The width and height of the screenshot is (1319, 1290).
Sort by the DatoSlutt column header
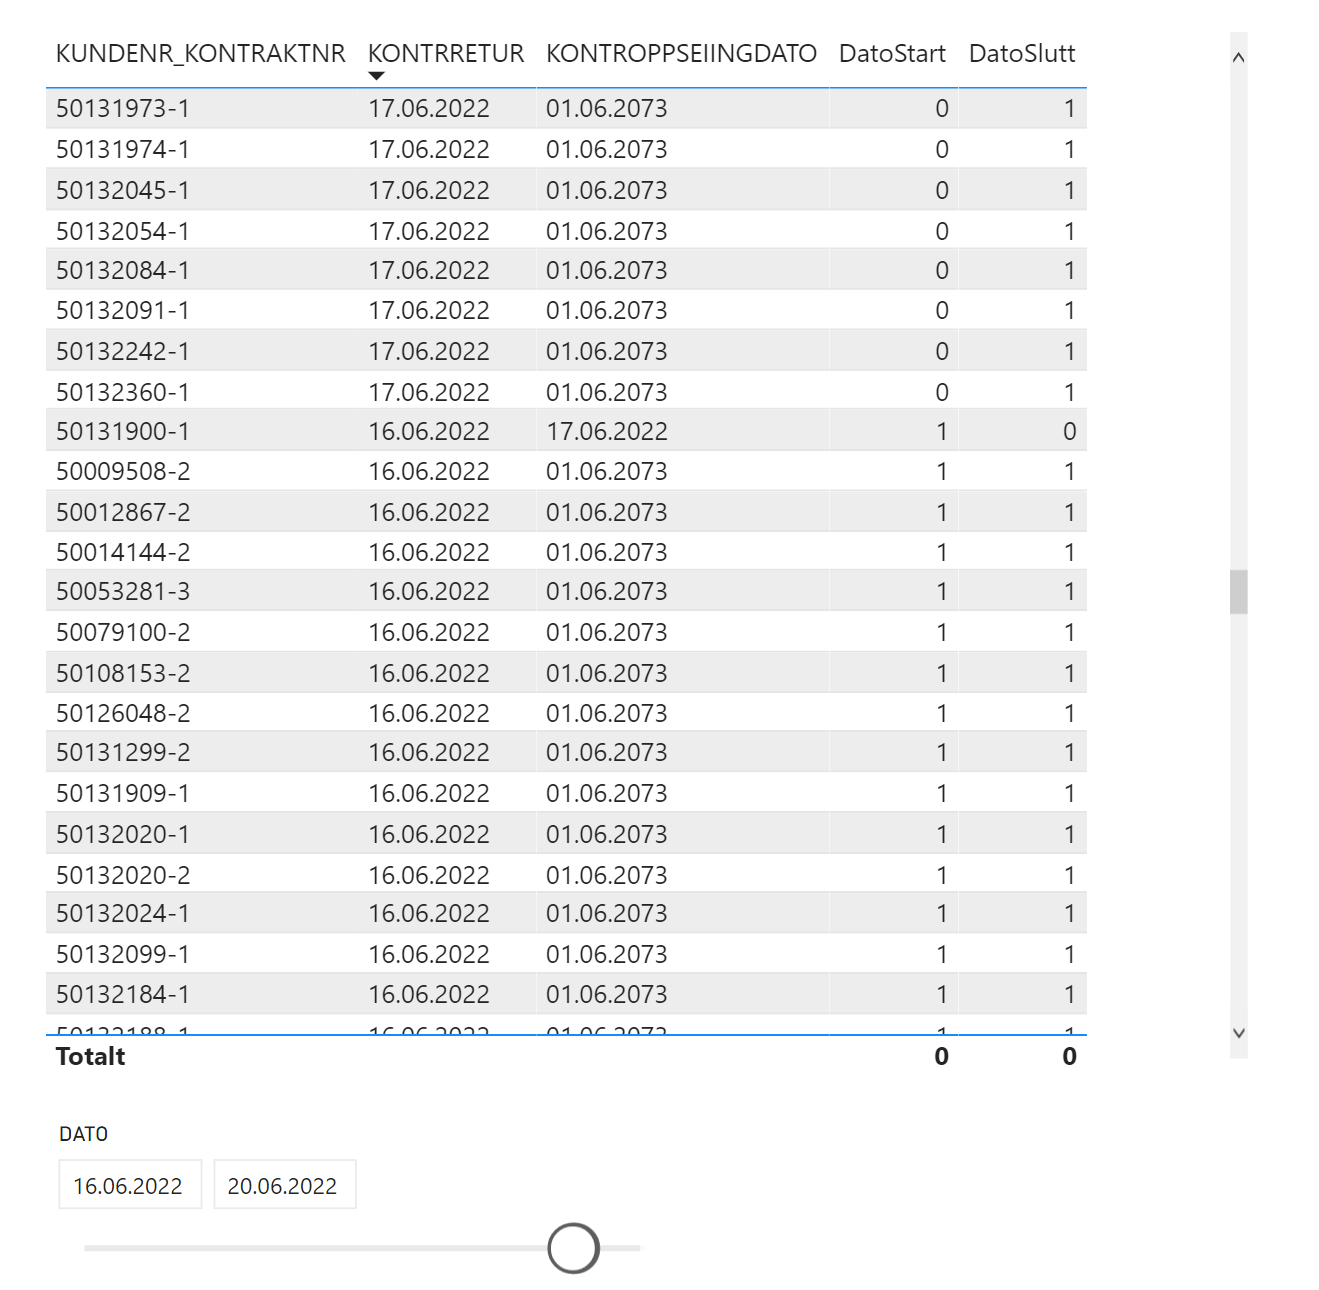point(1022,53)
